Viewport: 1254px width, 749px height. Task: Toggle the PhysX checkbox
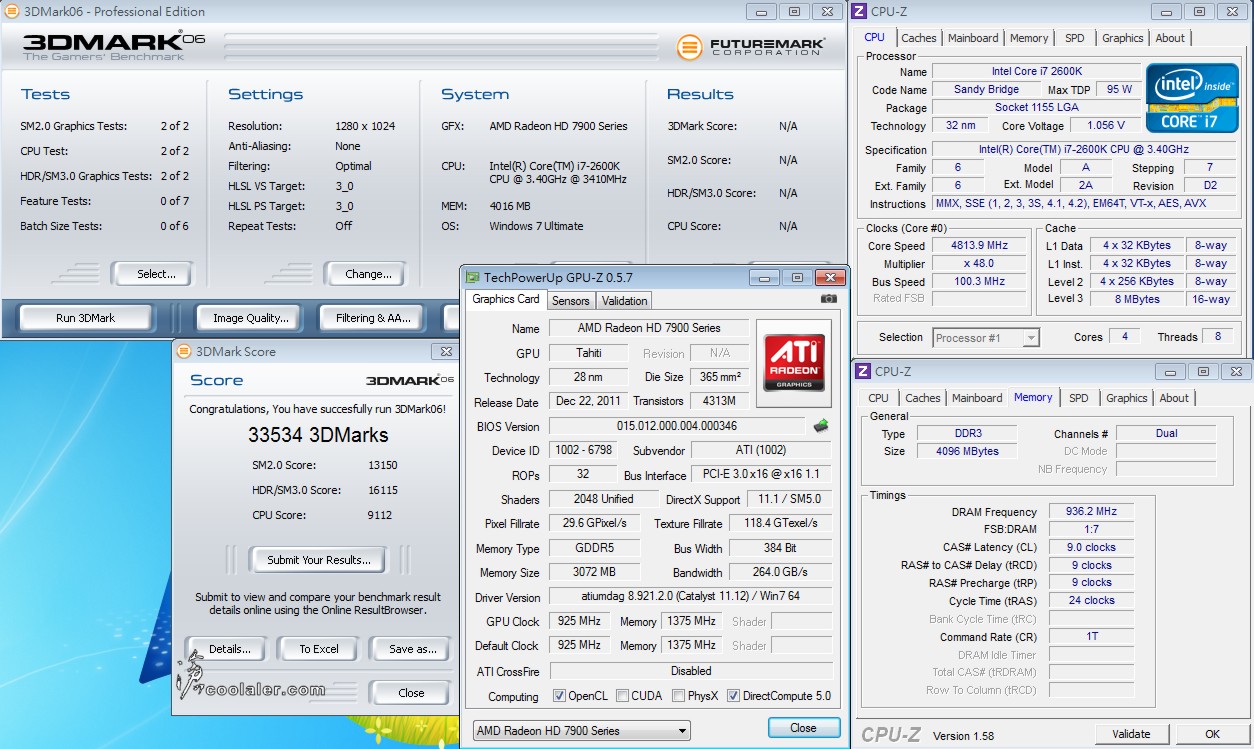[679, 696]
